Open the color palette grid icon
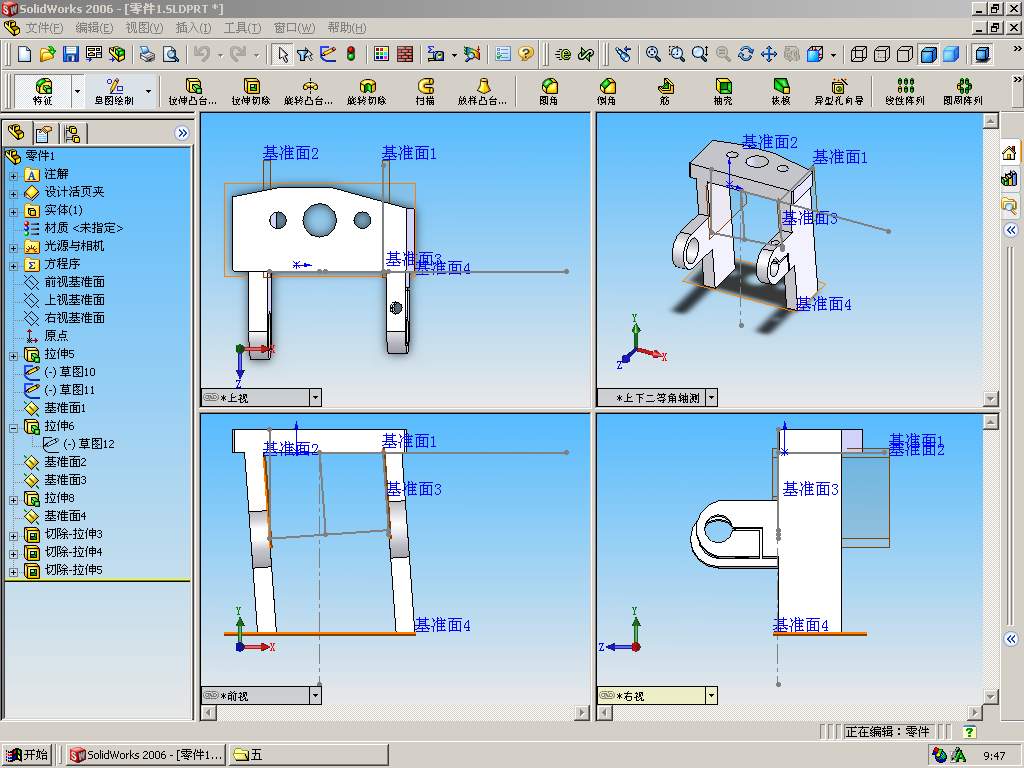The image size is (1024, 768). pos(381,54)
